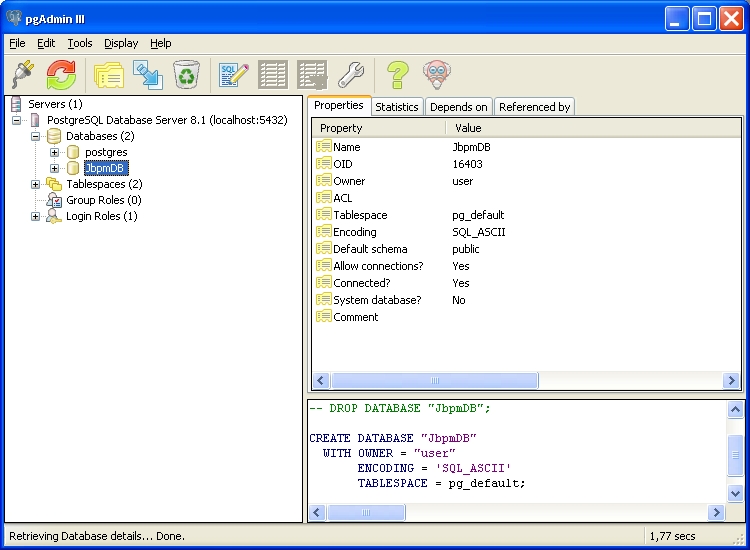Open the guru hint icon

(x=436, y=74)
